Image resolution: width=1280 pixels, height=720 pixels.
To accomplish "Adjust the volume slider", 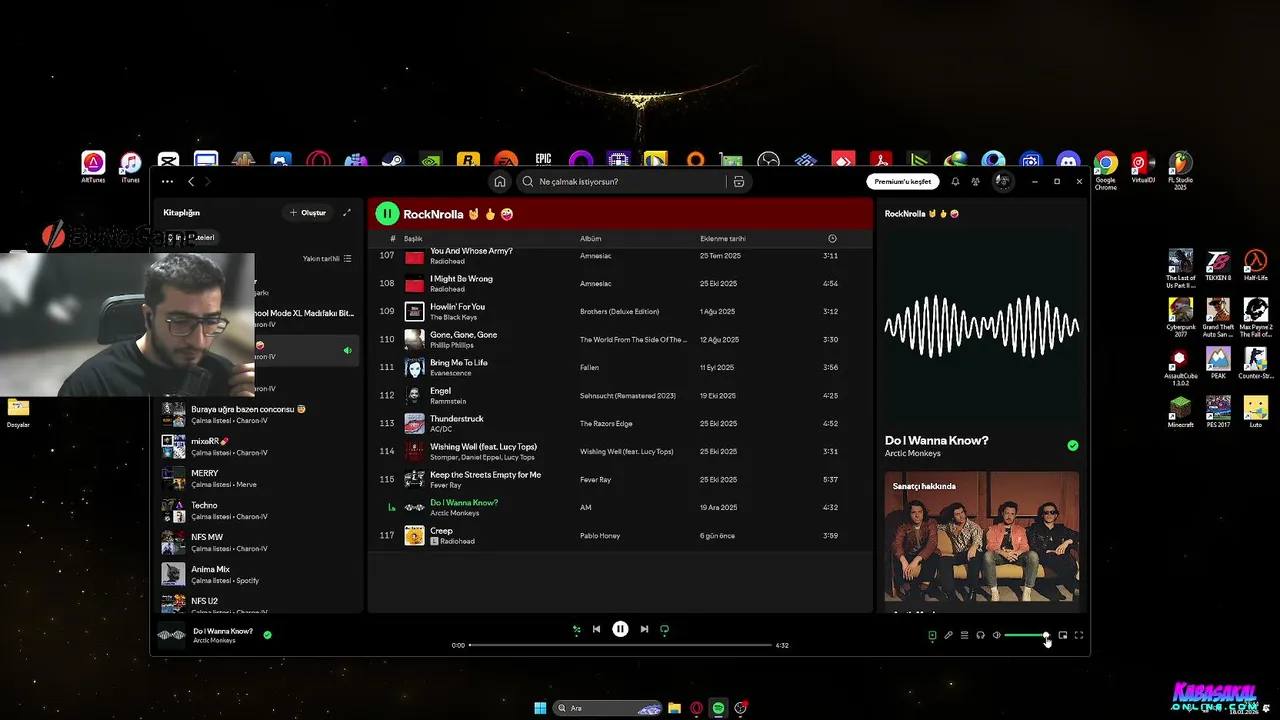I will point(1026,635).
